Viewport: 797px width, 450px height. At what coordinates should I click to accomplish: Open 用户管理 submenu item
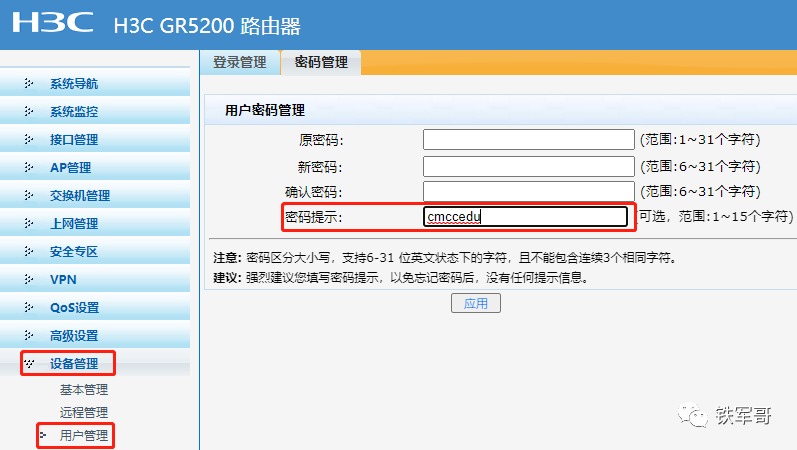tap(84, 436)
